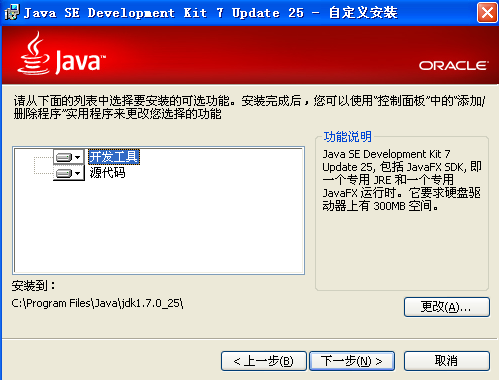The width and height of the screenshot is (499, 380).
Task: Go back with 上一步(B) button
Action: pos(264,361)
